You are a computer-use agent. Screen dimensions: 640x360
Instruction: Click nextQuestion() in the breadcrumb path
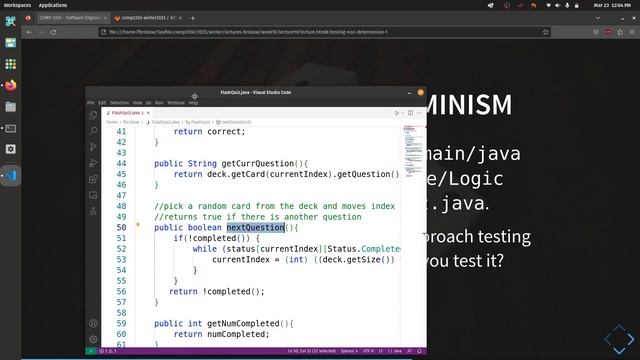click(233, 122)
